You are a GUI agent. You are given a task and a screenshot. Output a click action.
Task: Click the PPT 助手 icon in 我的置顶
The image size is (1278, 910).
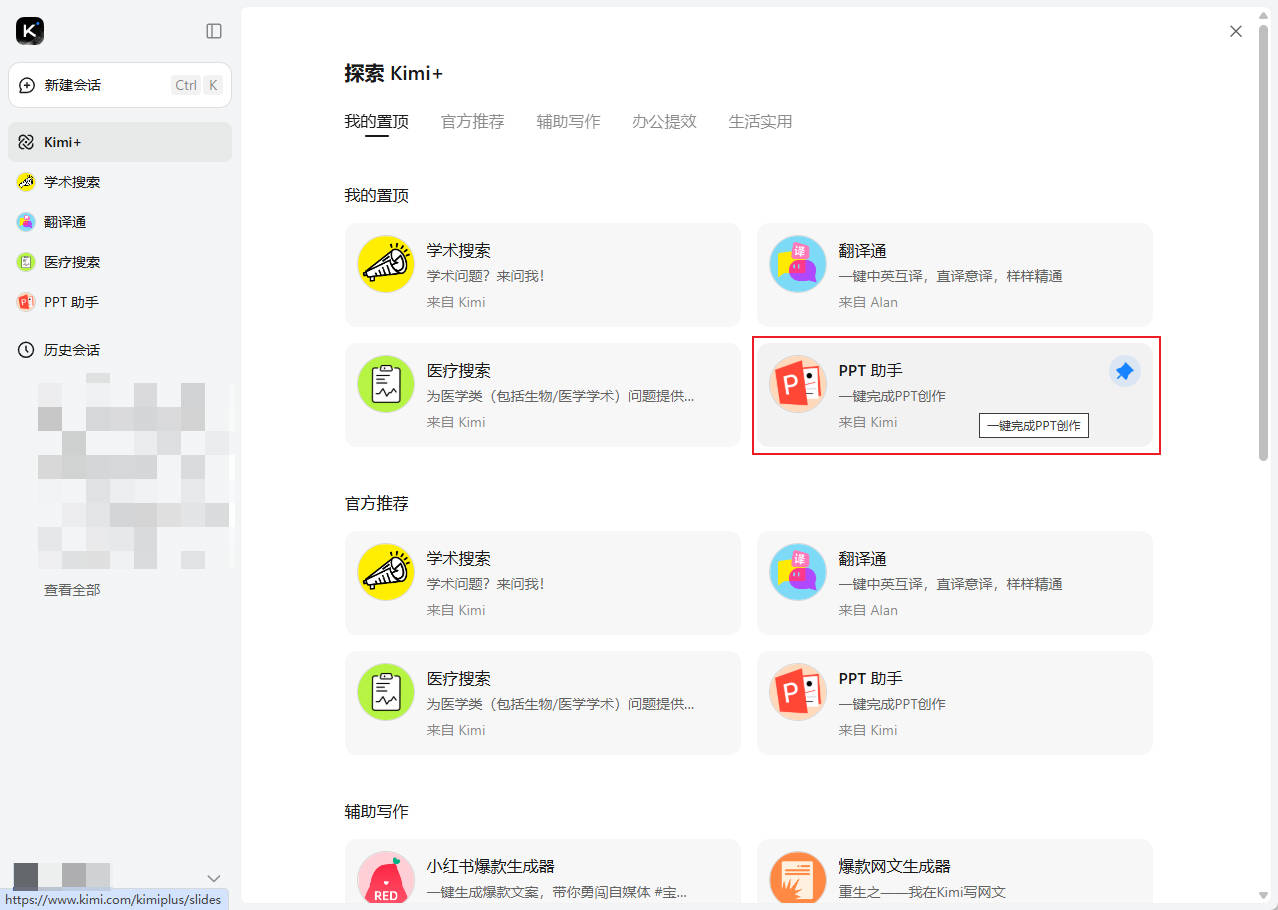798,384
